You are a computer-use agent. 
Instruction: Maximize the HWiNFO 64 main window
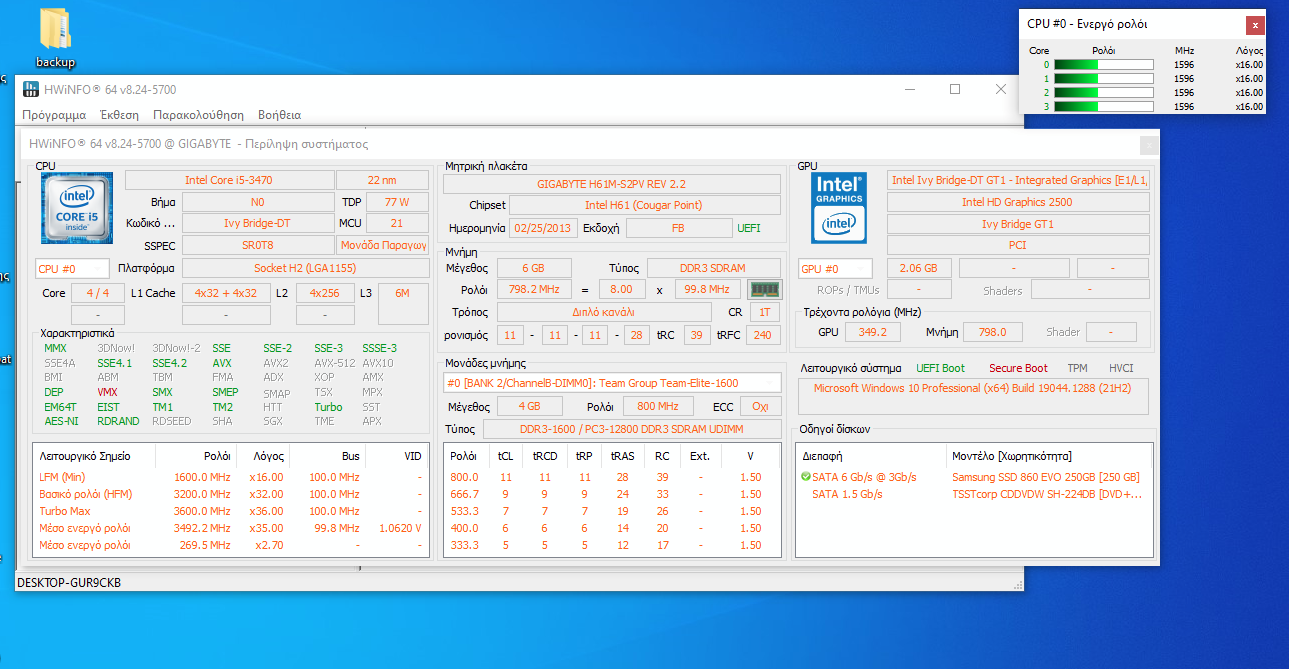click(x=955, y=89)
